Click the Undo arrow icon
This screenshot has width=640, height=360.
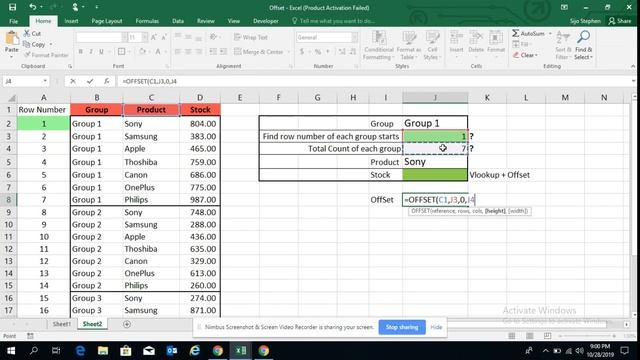[33, 7]
